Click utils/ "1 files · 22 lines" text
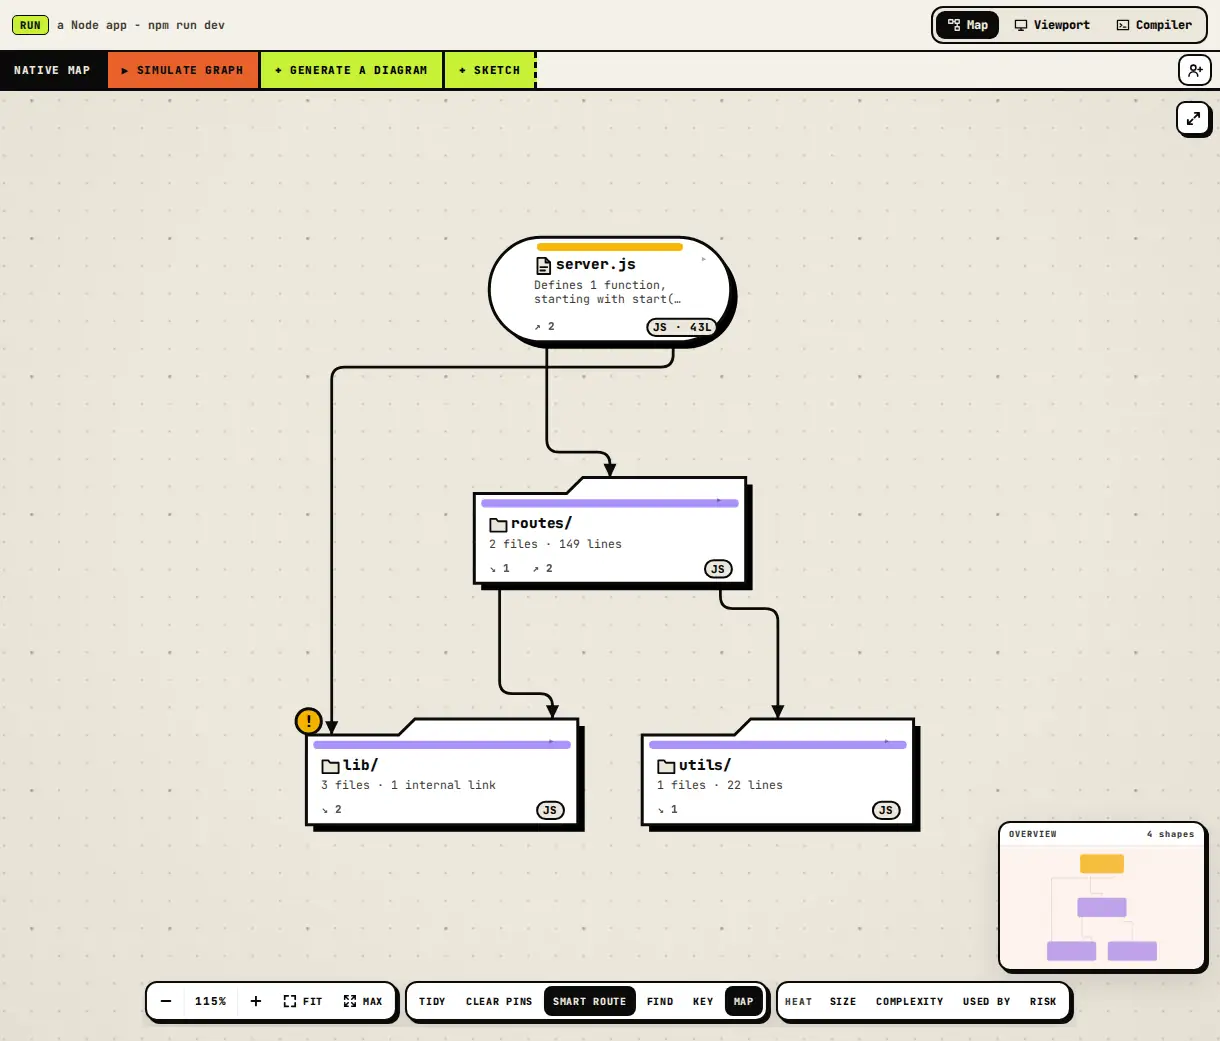 720,785
